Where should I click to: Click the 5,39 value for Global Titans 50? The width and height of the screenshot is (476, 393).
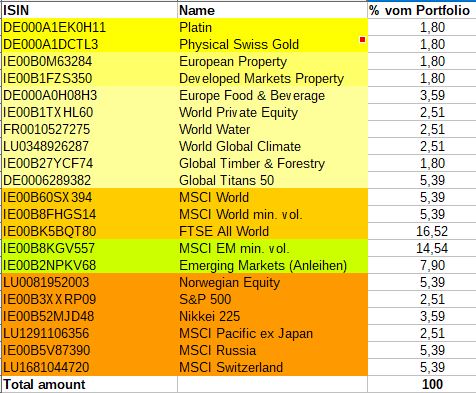click(422, 180)
